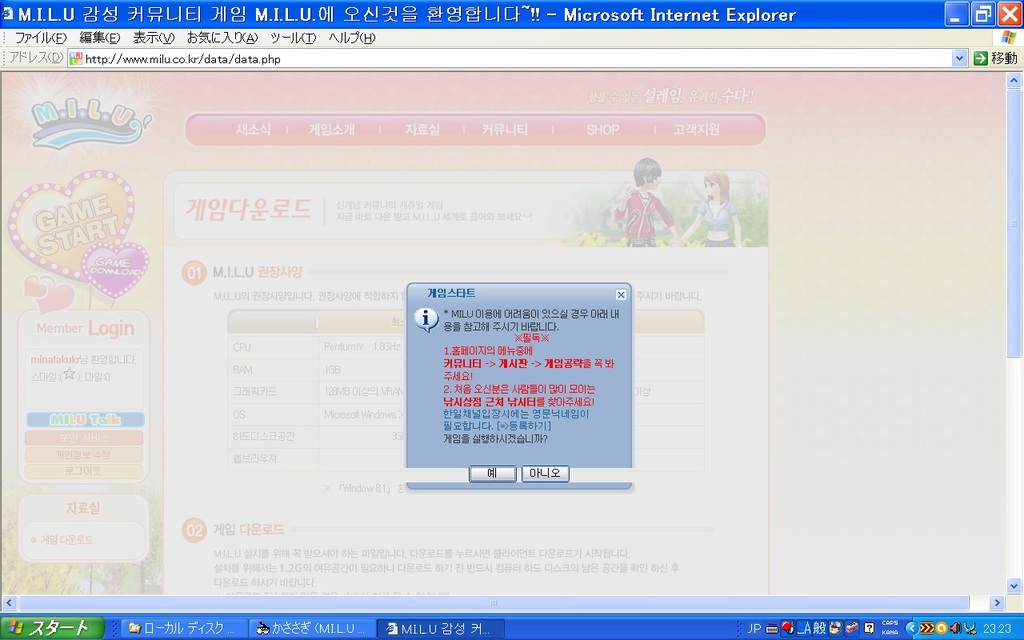Click the Windows flag throbber icon
The height and width of the screenshot is (640, 1024).
click(1008, 38)
